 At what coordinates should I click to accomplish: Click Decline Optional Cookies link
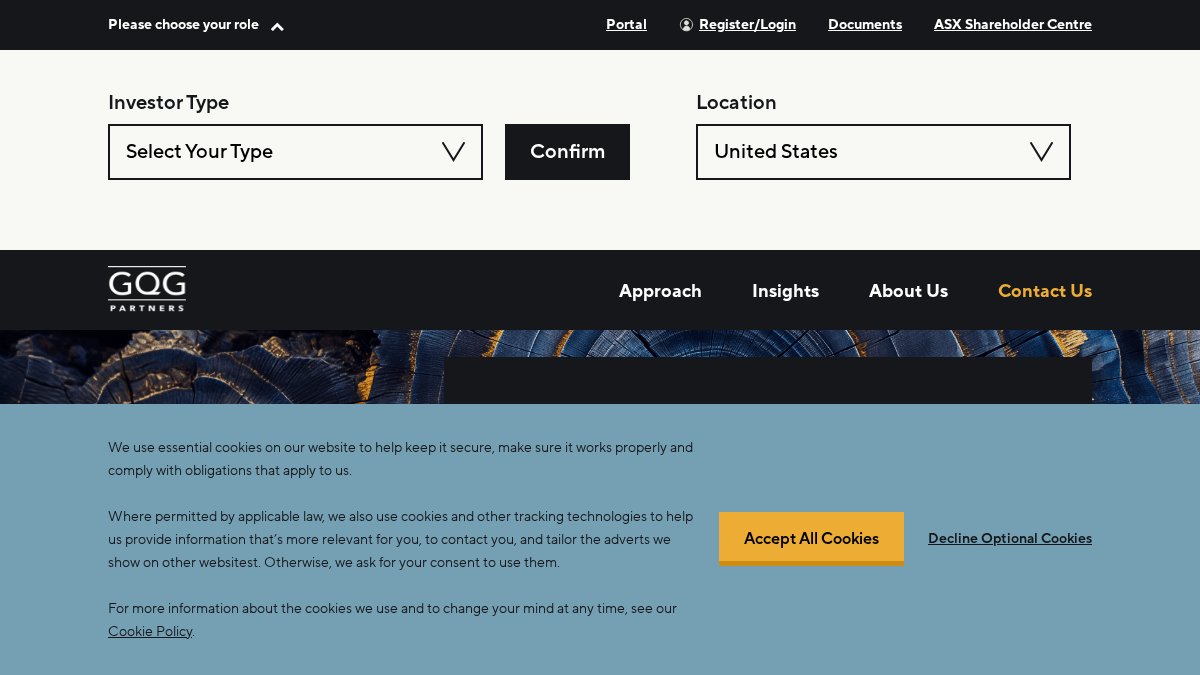1010,538
